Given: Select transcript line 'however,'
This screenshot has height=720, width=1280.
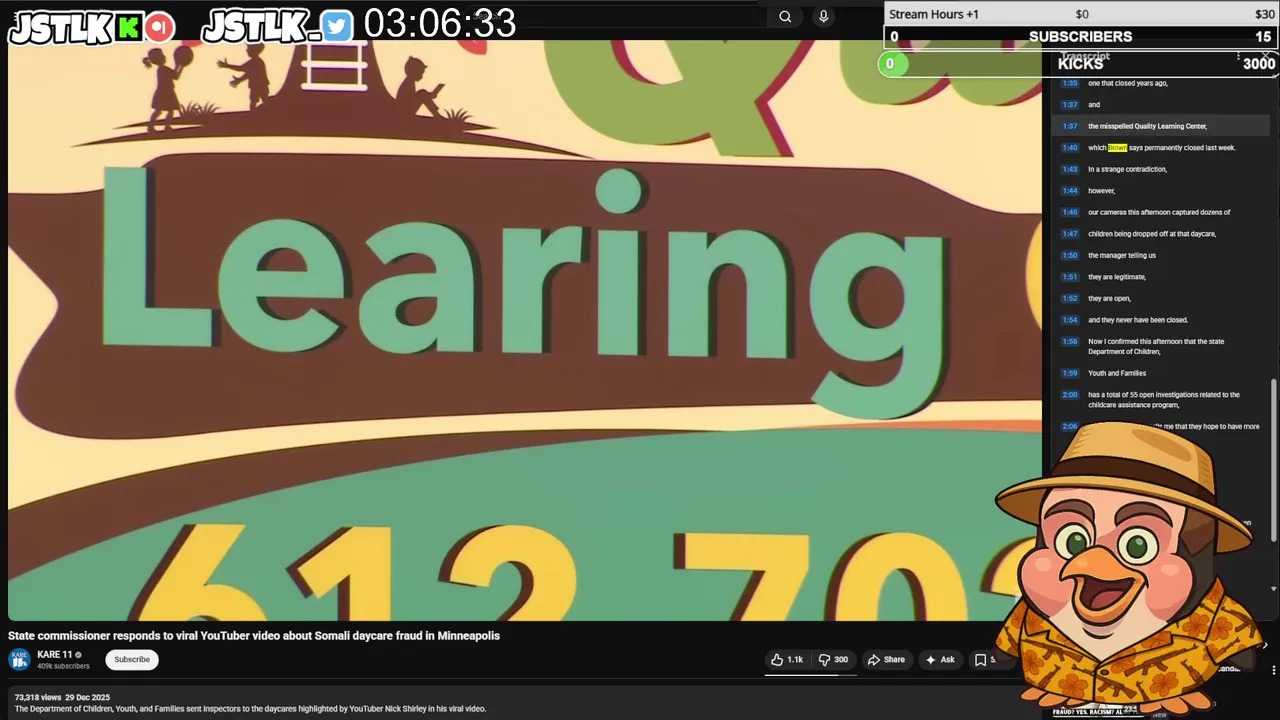Looking at the screenshot, I should pyautogui.click(x=1101, y=191).
